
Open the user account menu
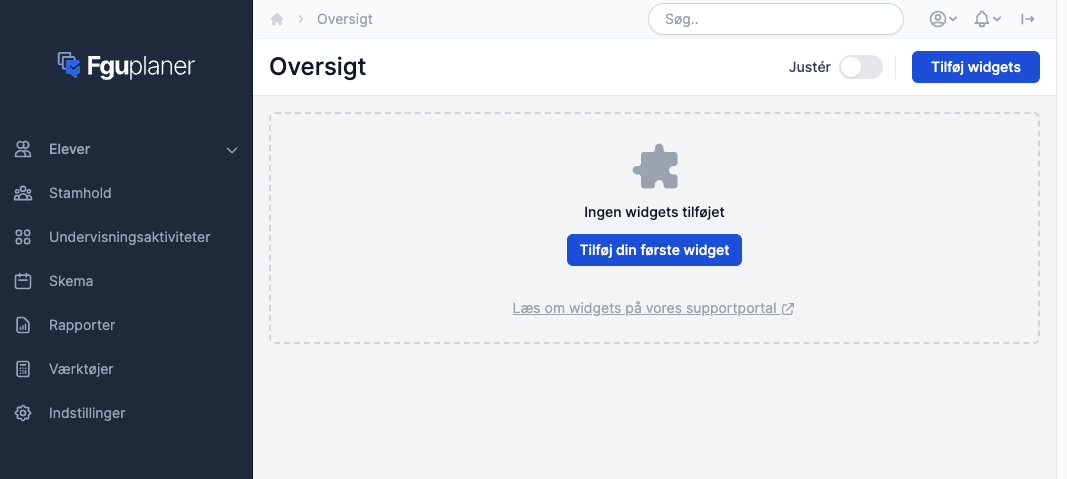[943, 19]
